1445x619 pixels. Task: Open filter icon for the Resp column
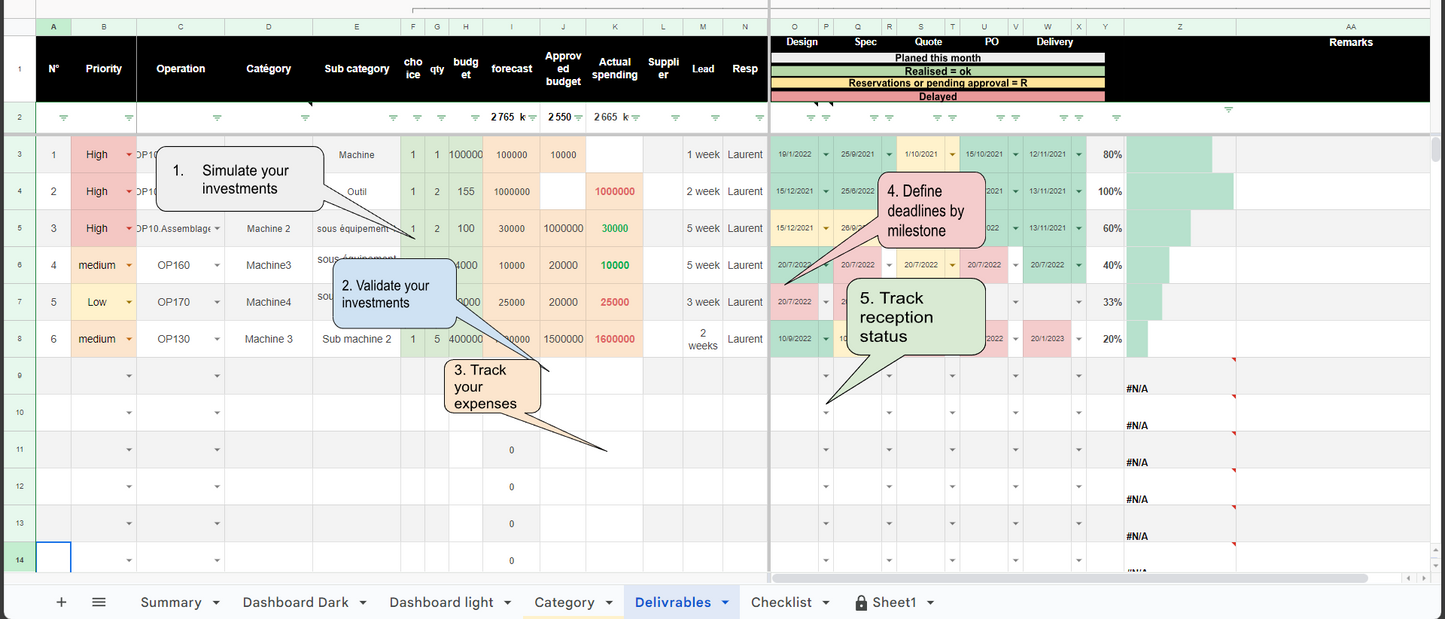[x=759, y=118]
